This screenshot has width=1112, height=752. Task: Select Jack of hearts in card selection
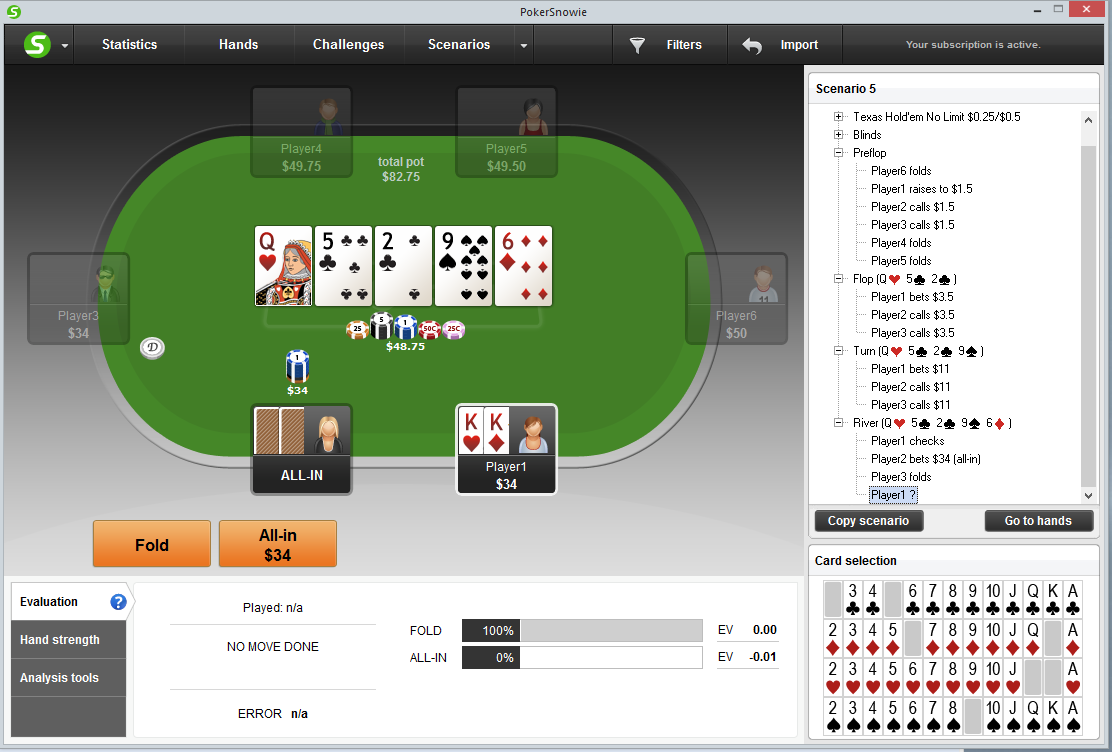pyautogui.click(x=1013, y=678)
